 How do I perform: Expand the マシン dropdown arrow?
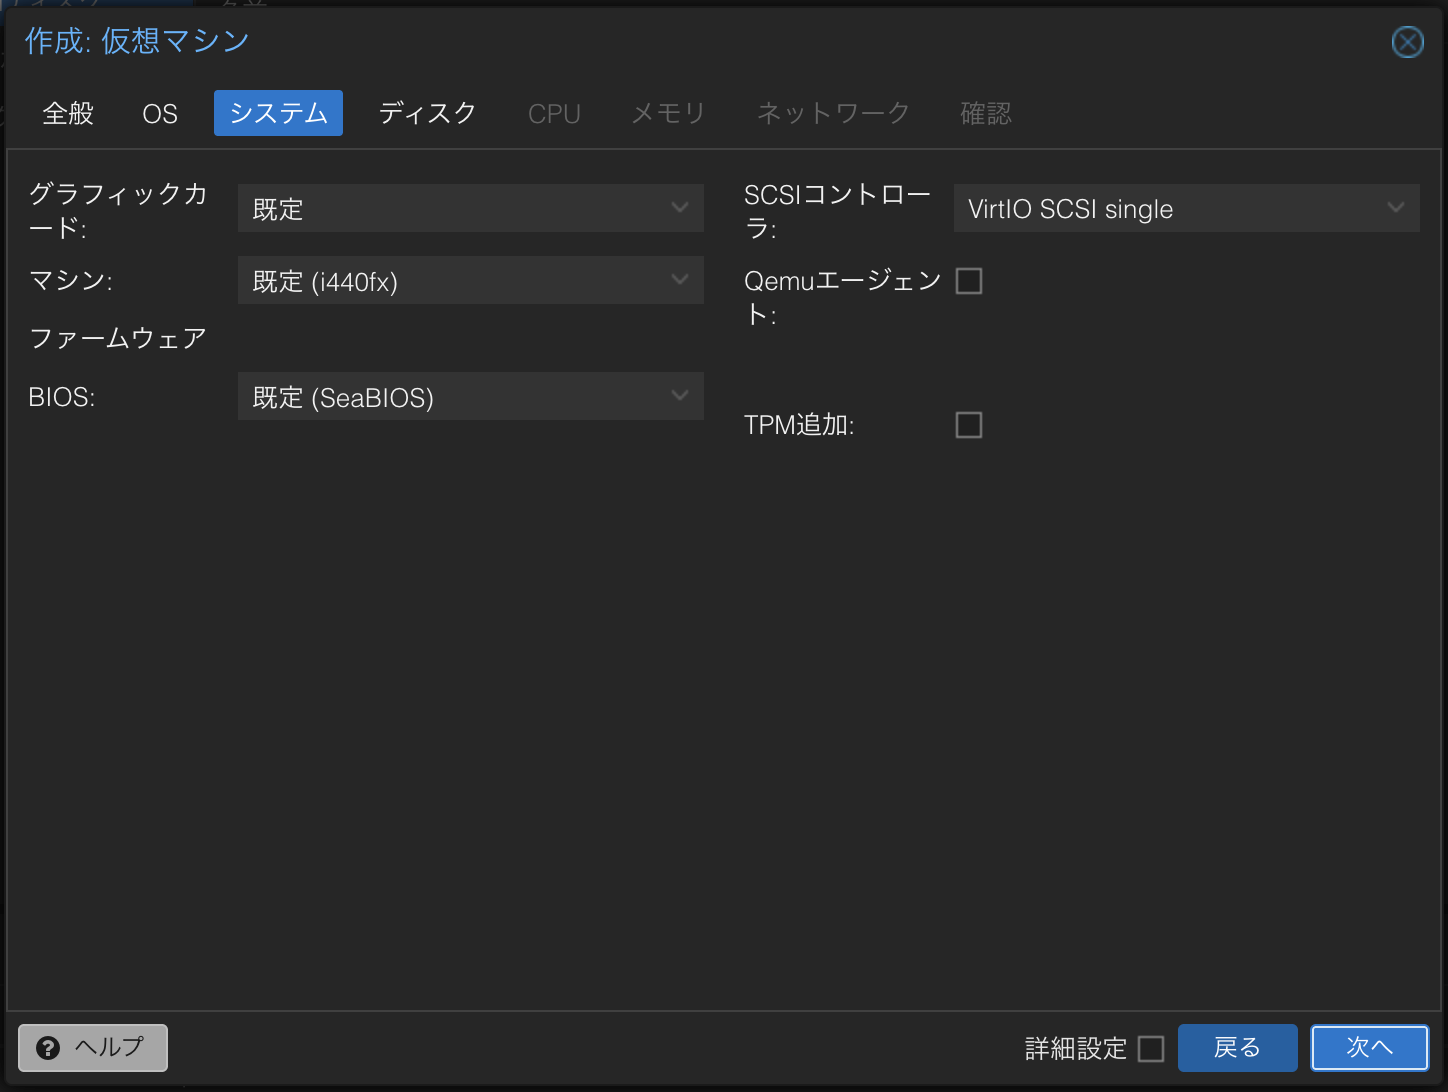680,280
